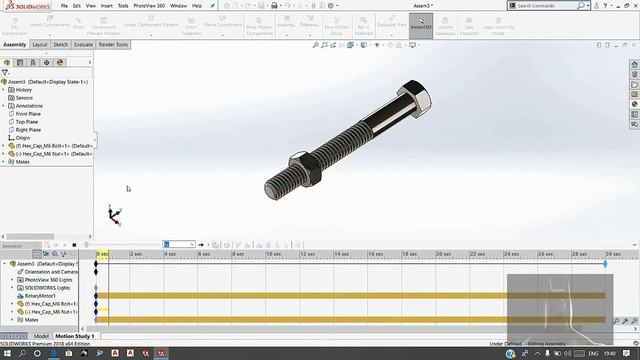
Task: Open Hide/Show Items icon in view toolbar
Action: 377,45
